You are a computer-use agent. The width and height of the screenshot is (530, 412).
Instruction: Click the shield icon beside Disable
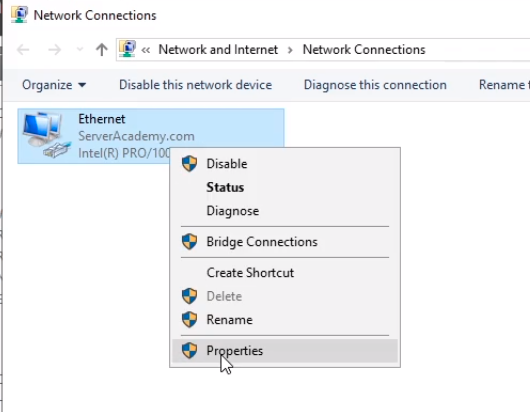(189, 164)
